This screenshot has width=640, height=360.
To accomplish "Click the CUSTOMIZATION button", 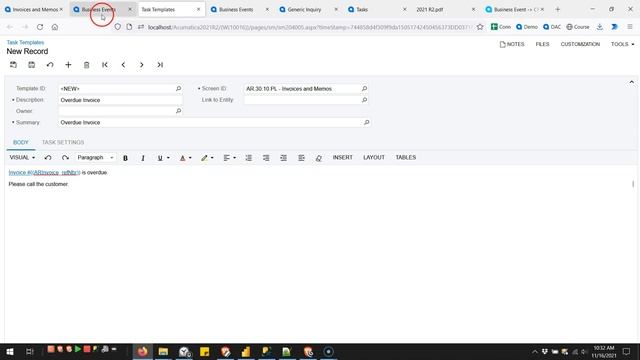I will 580,44.
